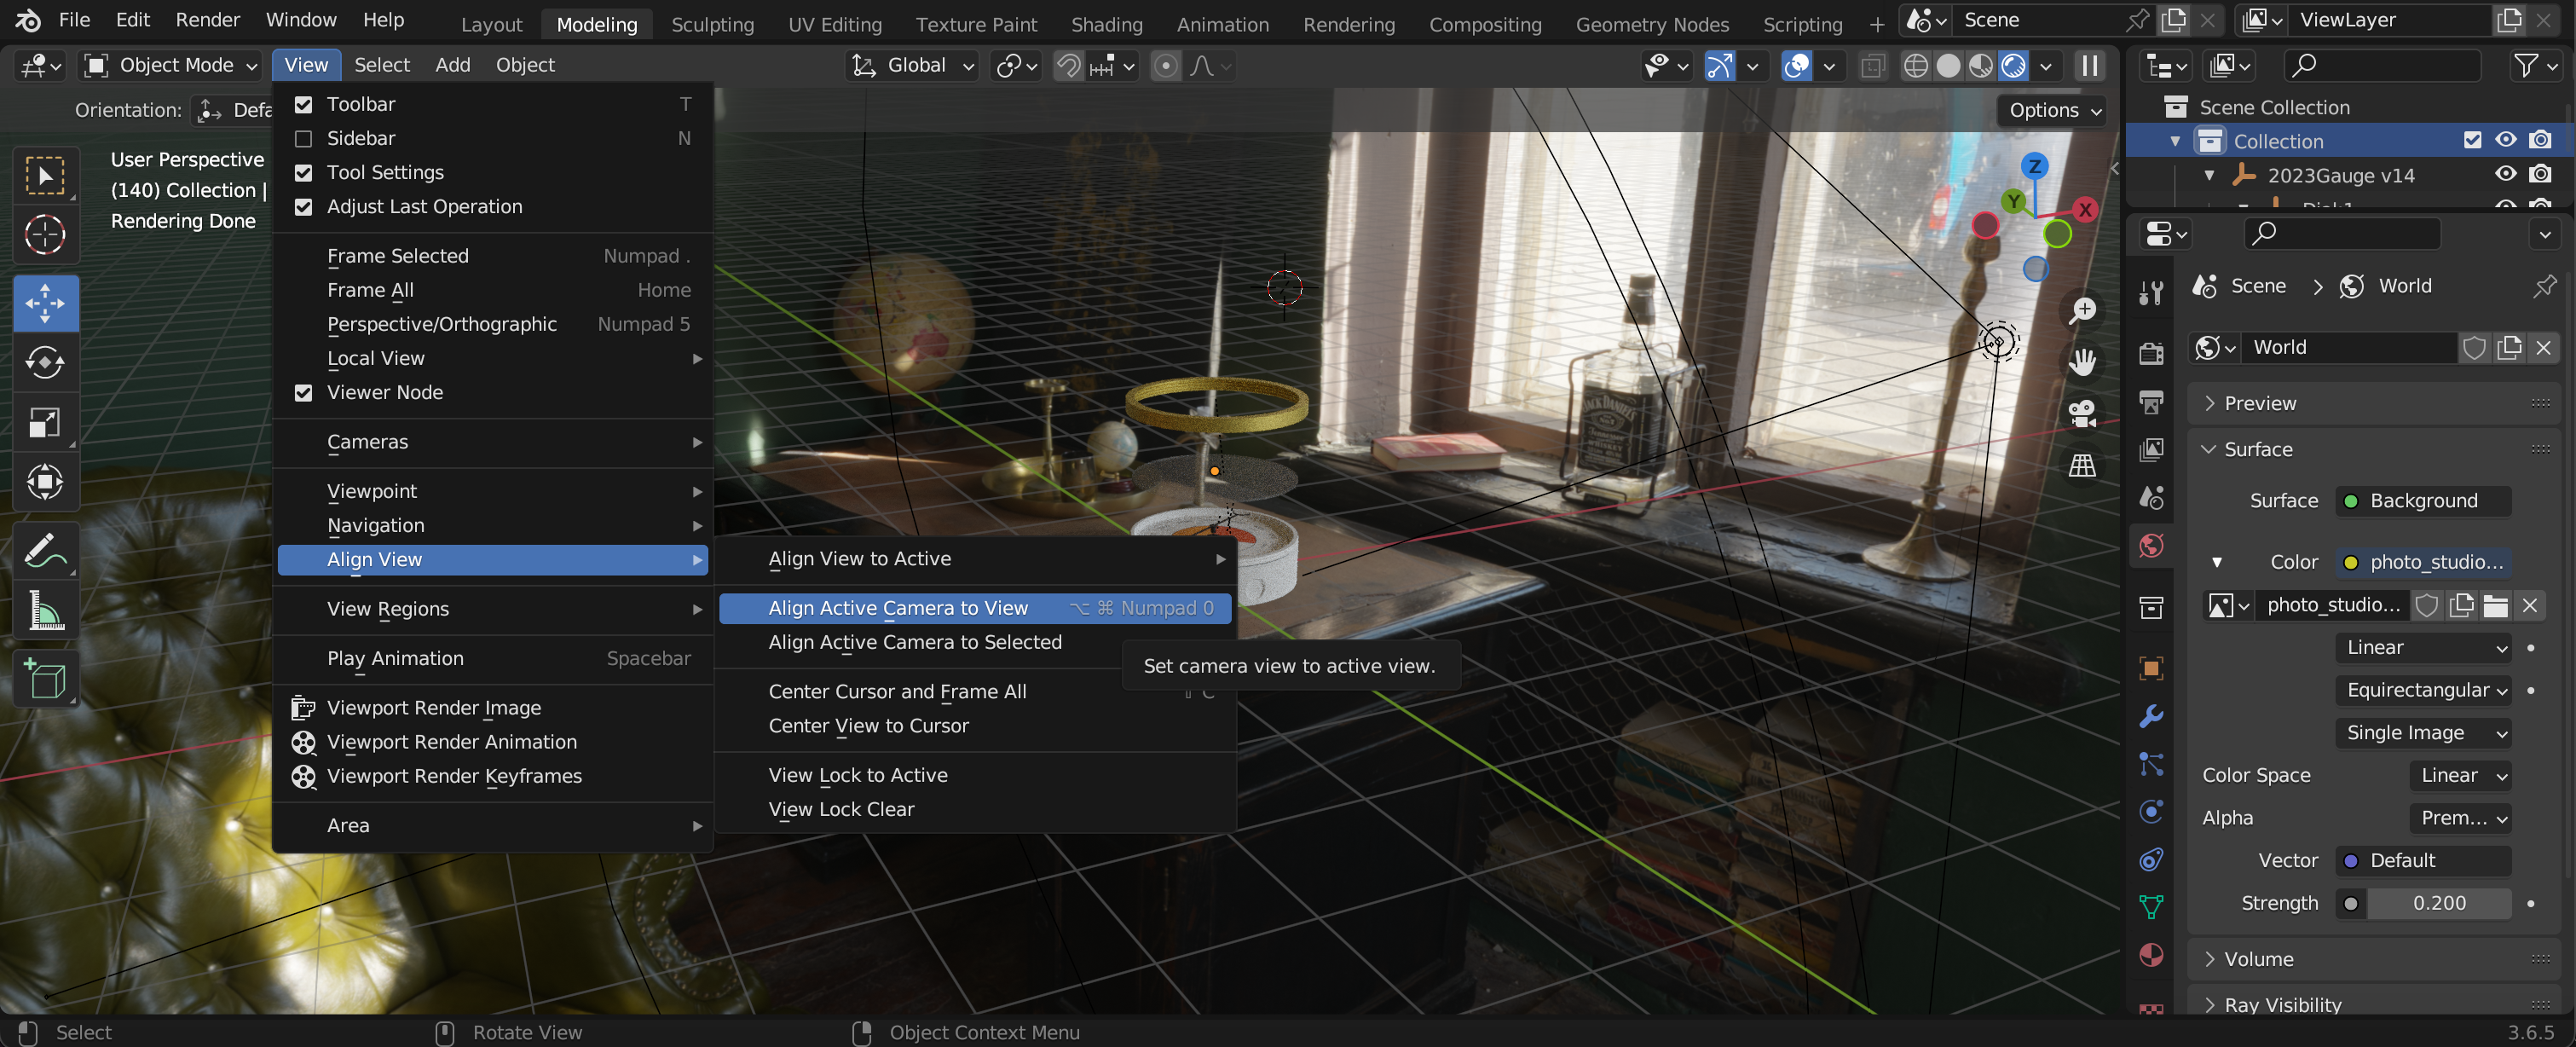
Task: Collapse 2023Gauge v14 tree item
Action: pyautogui.click(x=2209, y=175)
